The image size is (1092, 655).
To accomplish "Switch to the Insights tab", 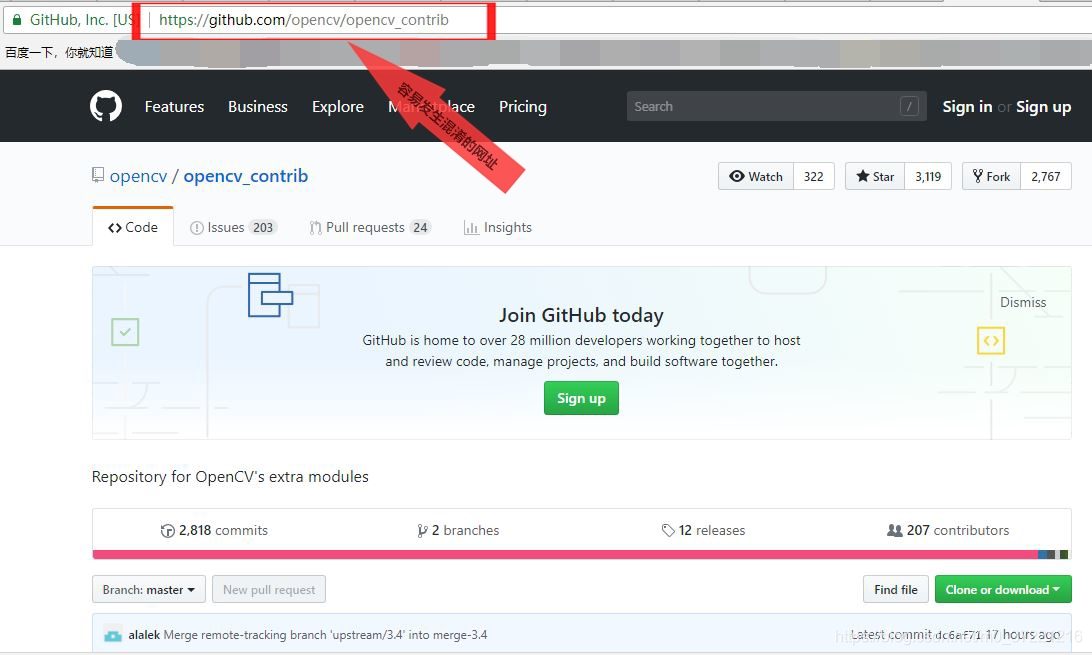I will coord(497,227).
